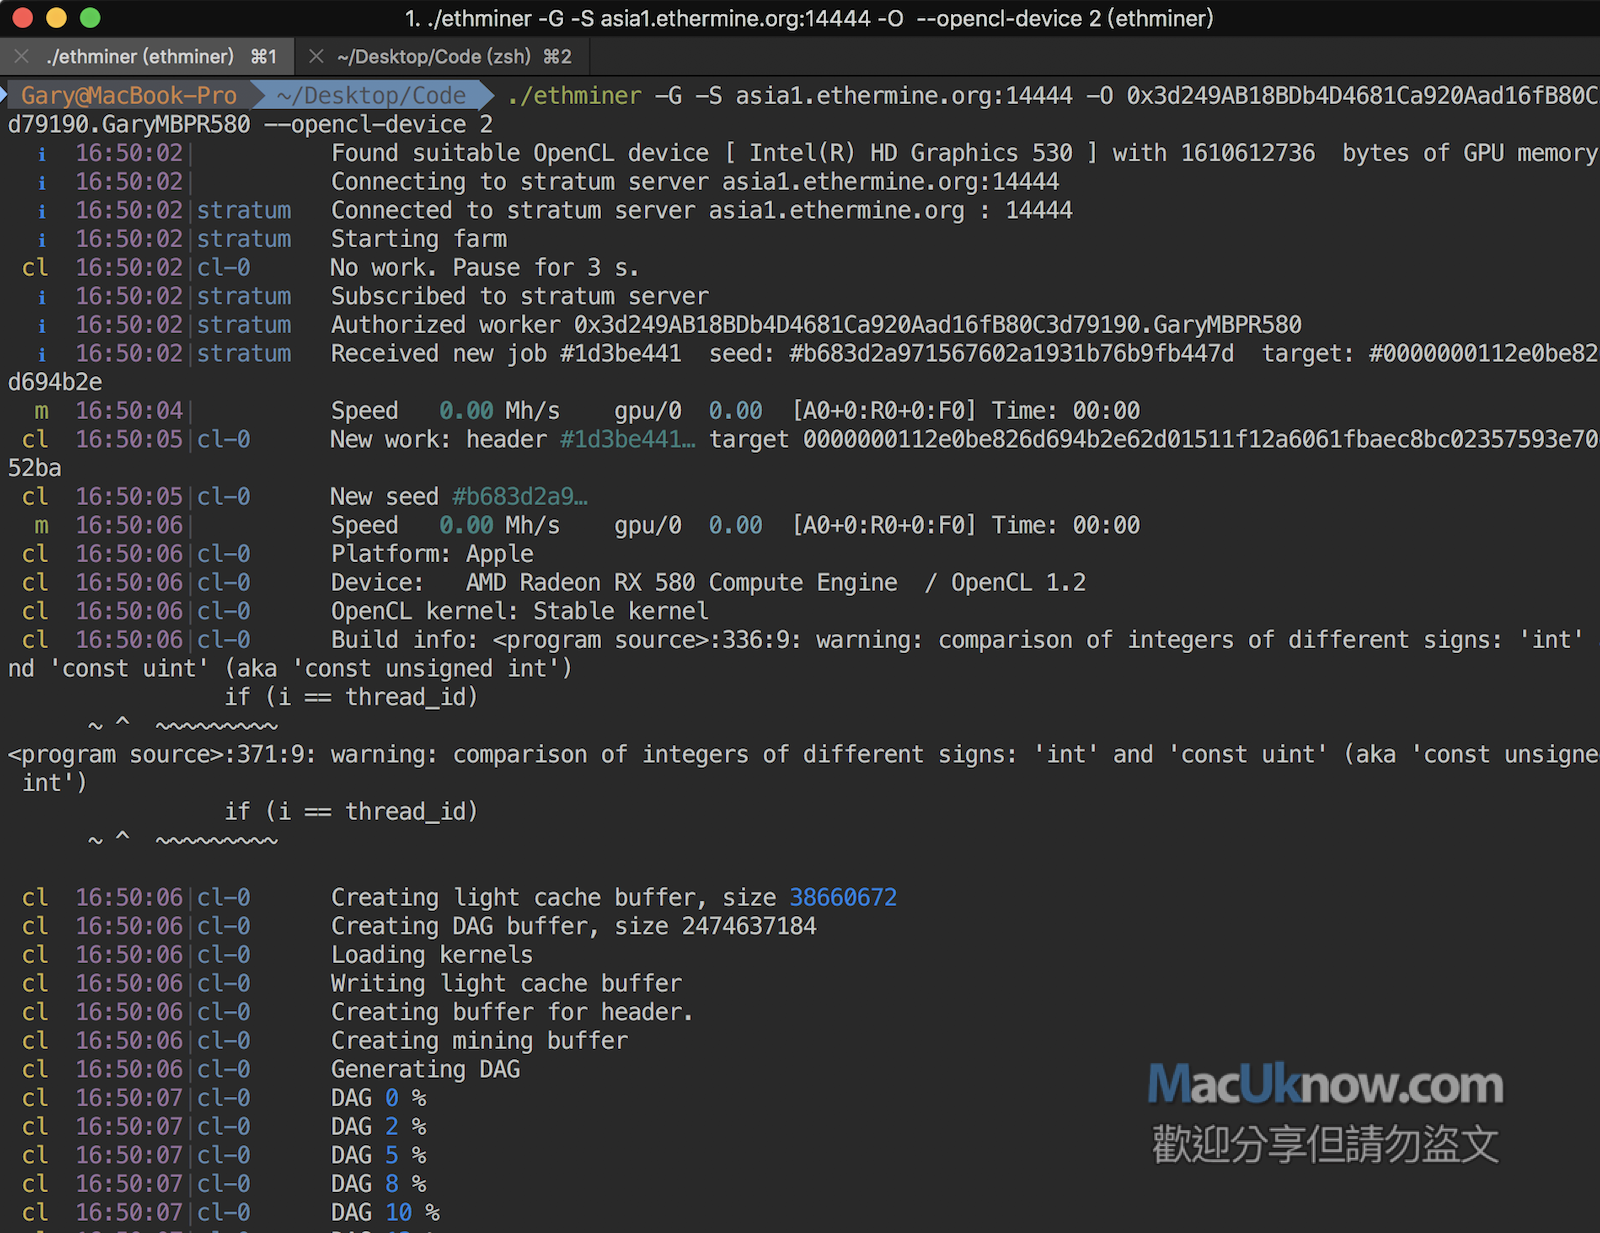Viewport: 1600px width, 1233px height.
Task: Click the AMD Radeon RX 580 device text
Action: (681, 583)
